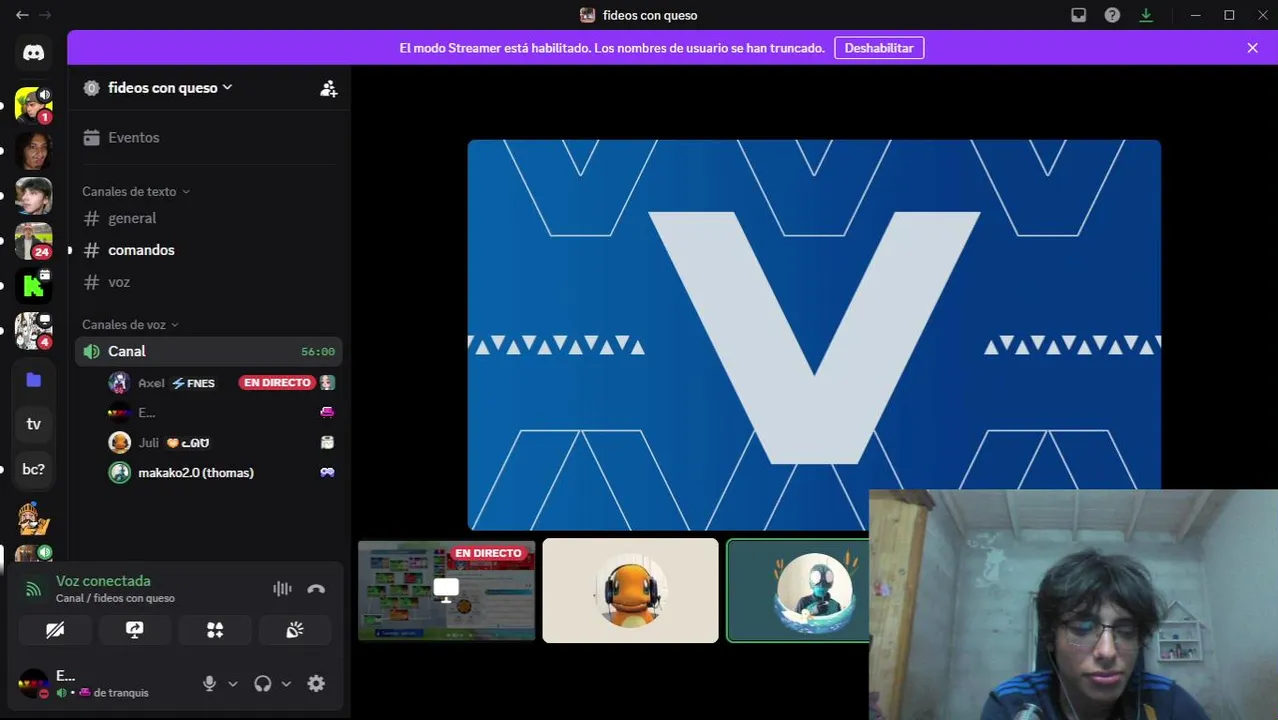Viewport: 1278px width, 720px height.
Task: Click Deshabilitar to disable Streamer mode
Action: click(879, 48)
